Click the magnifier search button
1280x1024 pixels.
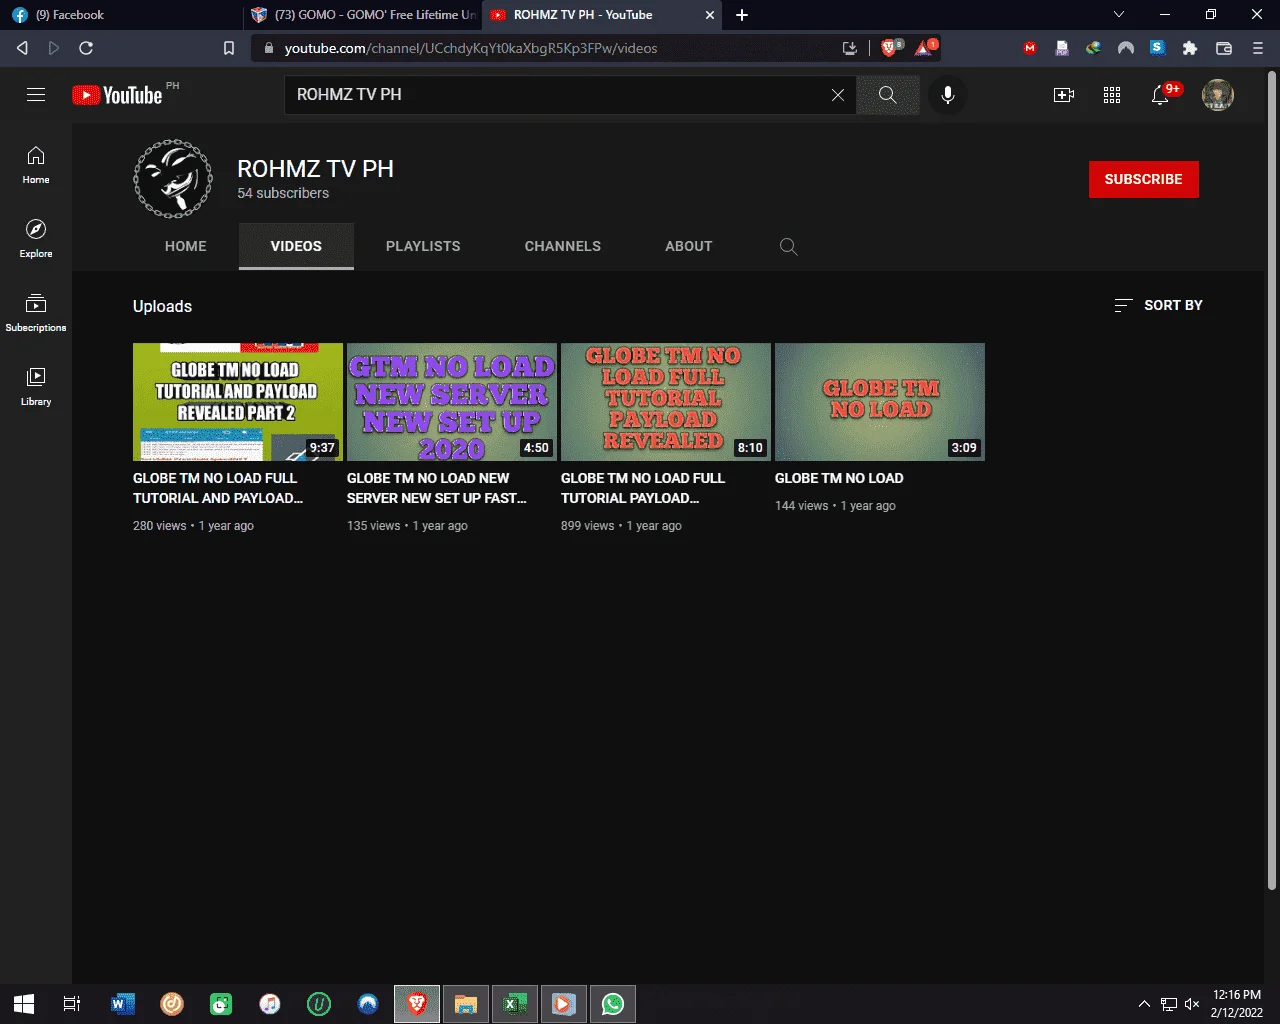[x=887, y=95]
